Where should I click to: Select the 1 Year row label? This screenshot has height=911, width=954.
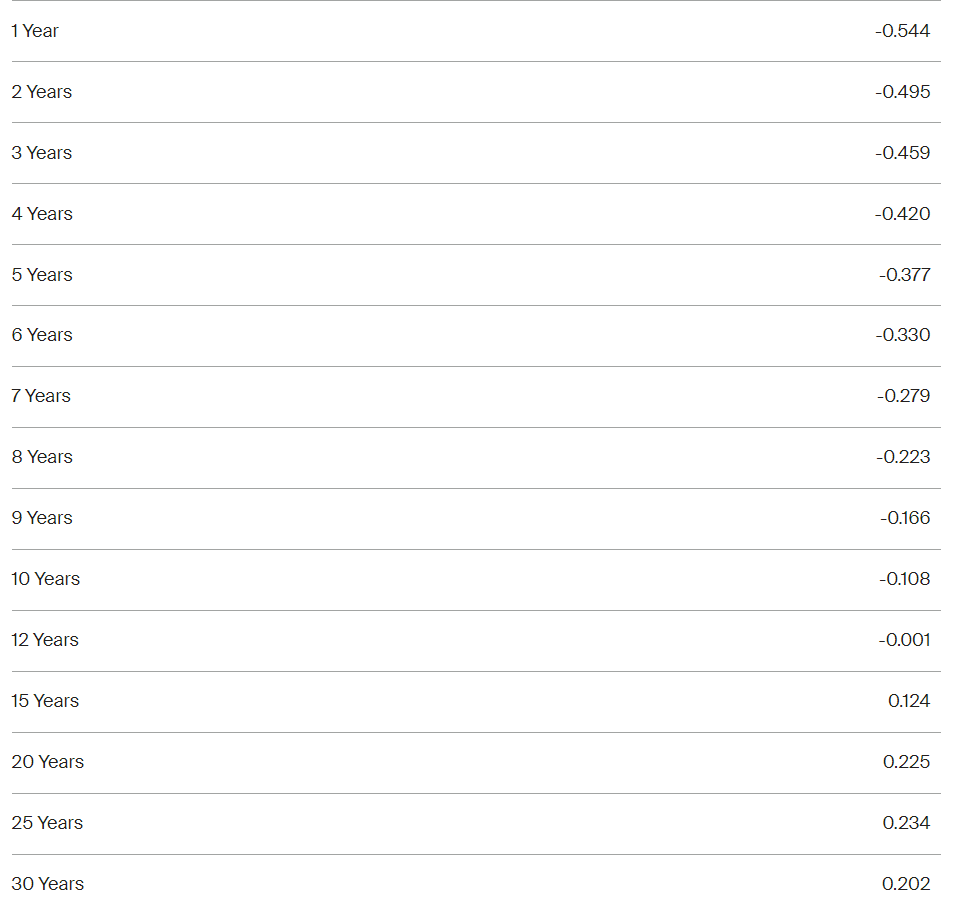(35, 31)
